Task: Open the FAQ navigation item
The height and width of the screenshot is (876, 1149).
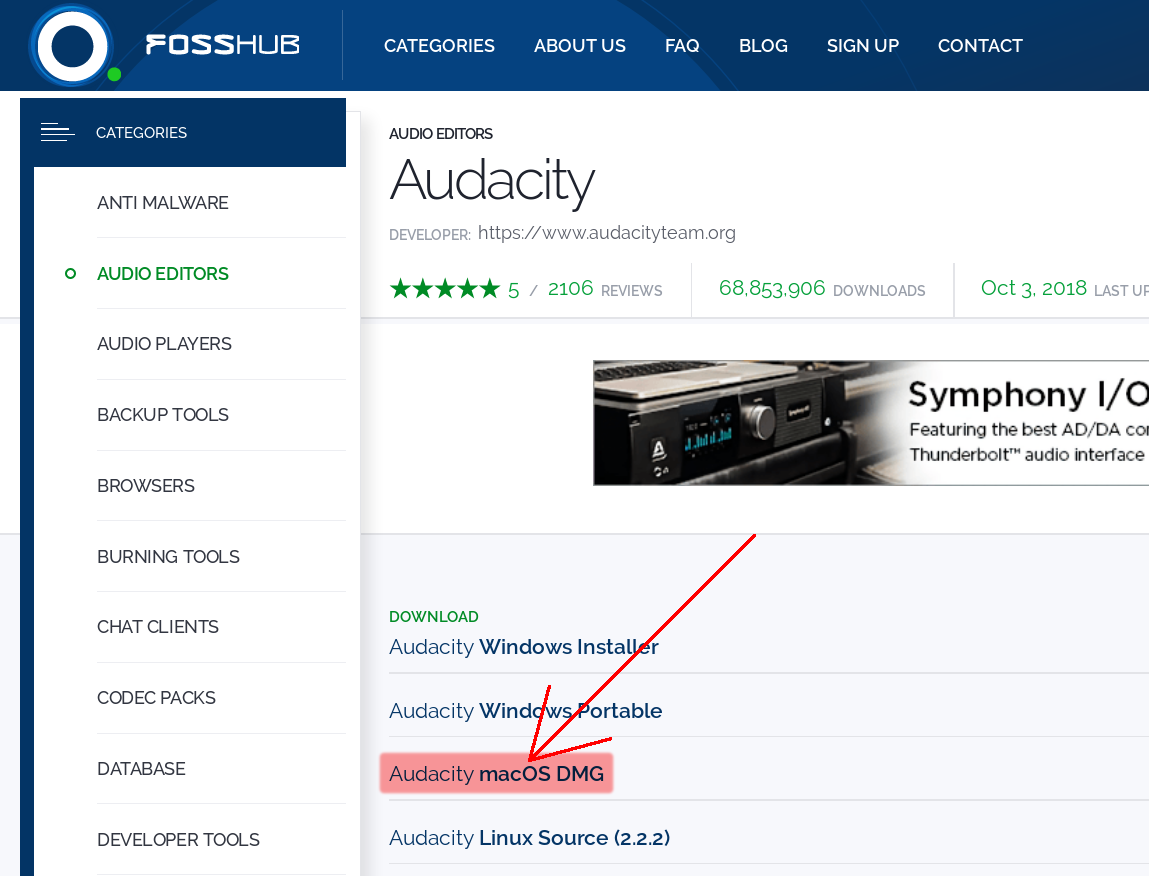Action: point(682,45)
